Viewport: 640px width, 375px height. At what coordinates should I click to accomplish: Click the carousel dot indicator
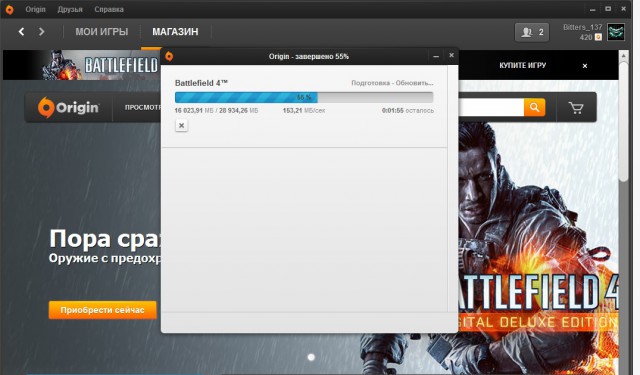point(311,357)
